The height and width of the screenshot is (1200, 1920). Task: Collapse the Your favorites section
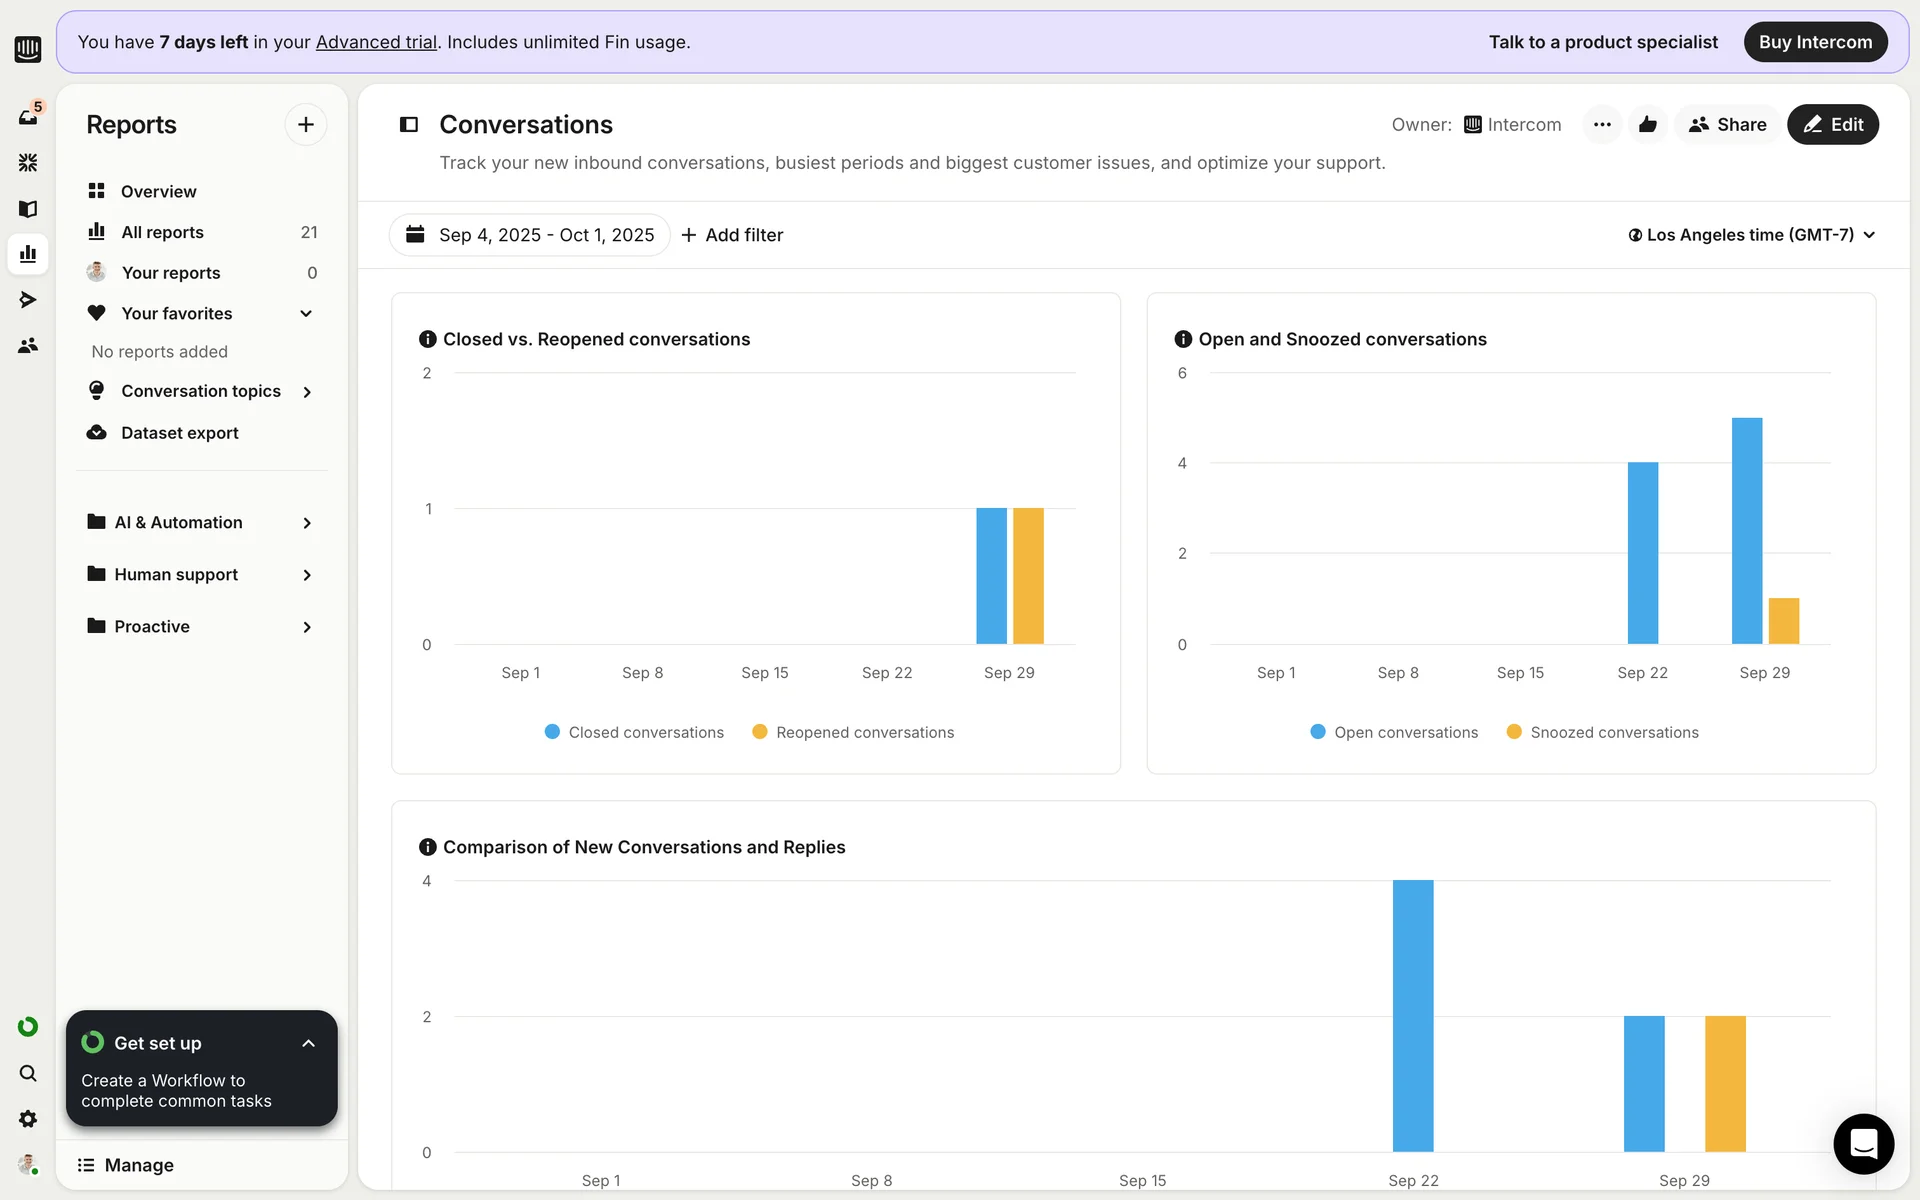pos(306,313)
